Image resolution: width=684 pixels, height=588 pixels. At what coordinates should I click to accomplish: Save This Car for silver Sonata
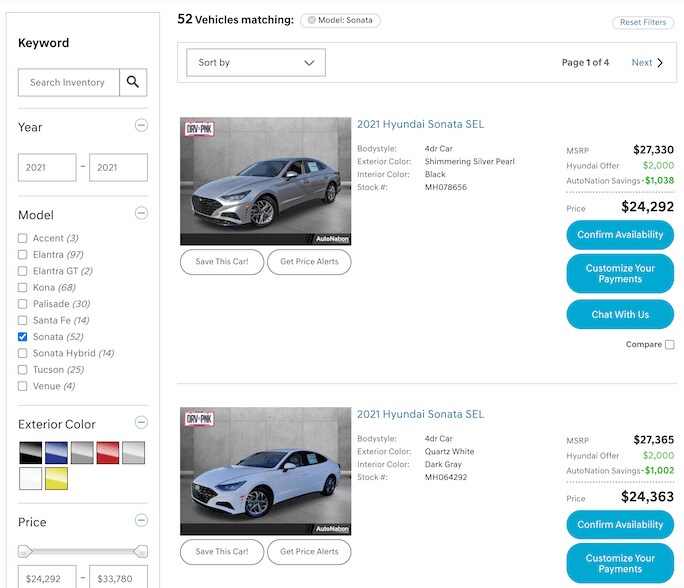[222, 262]
